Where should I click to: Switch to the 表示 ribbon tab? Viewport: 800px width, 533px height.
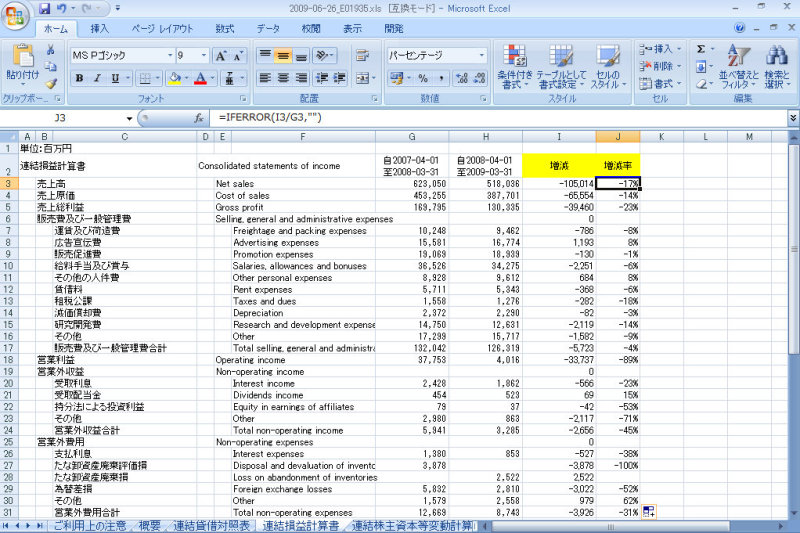(352, 29)
